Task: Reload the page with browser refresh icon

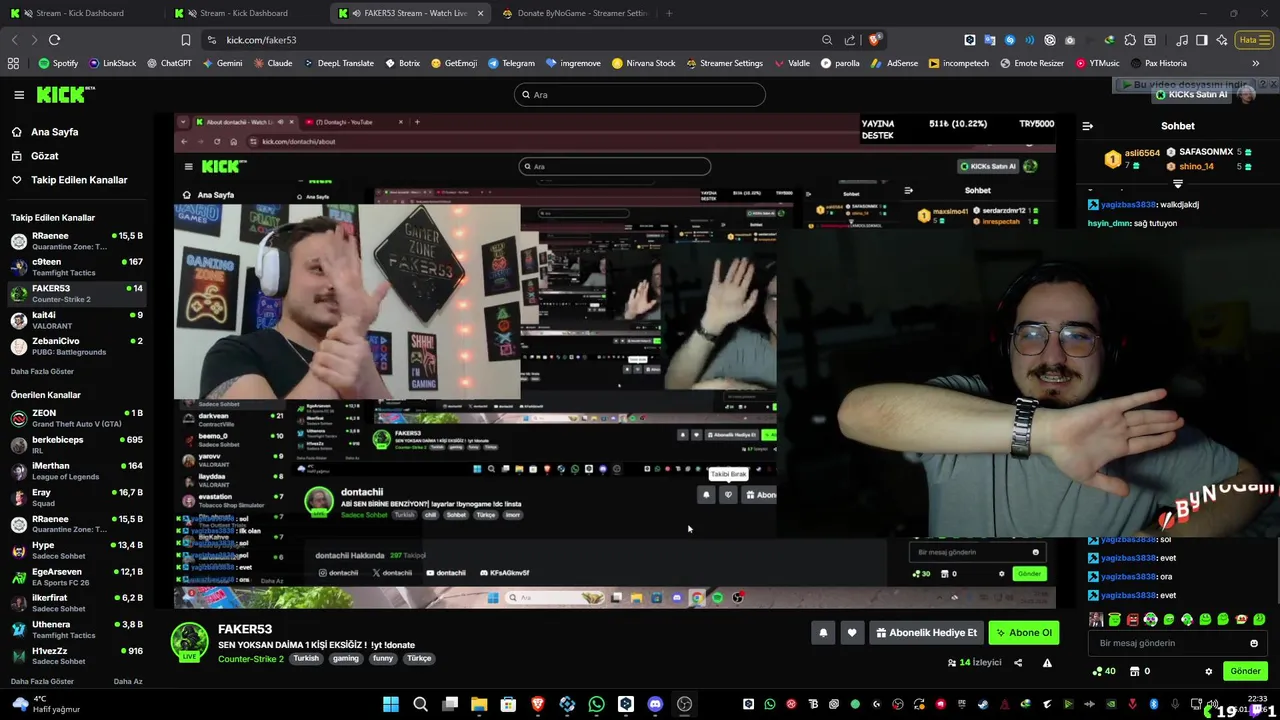Action: (x=54, y=40)
